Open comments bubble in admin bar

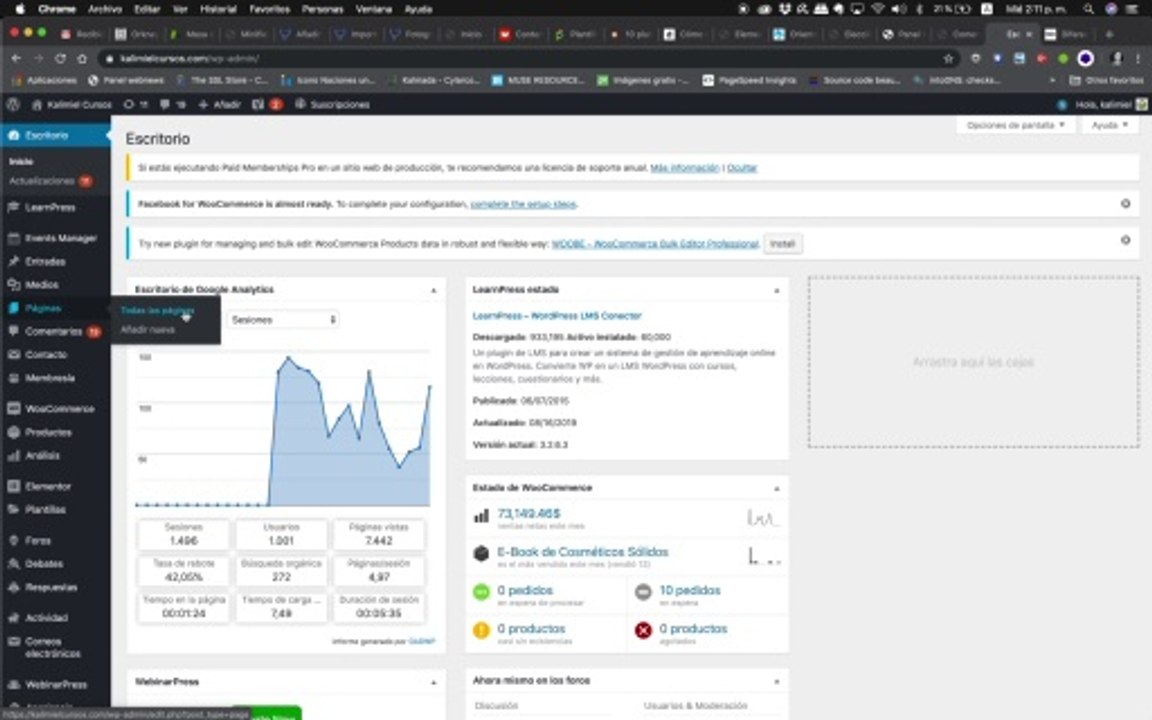(165, 104)
